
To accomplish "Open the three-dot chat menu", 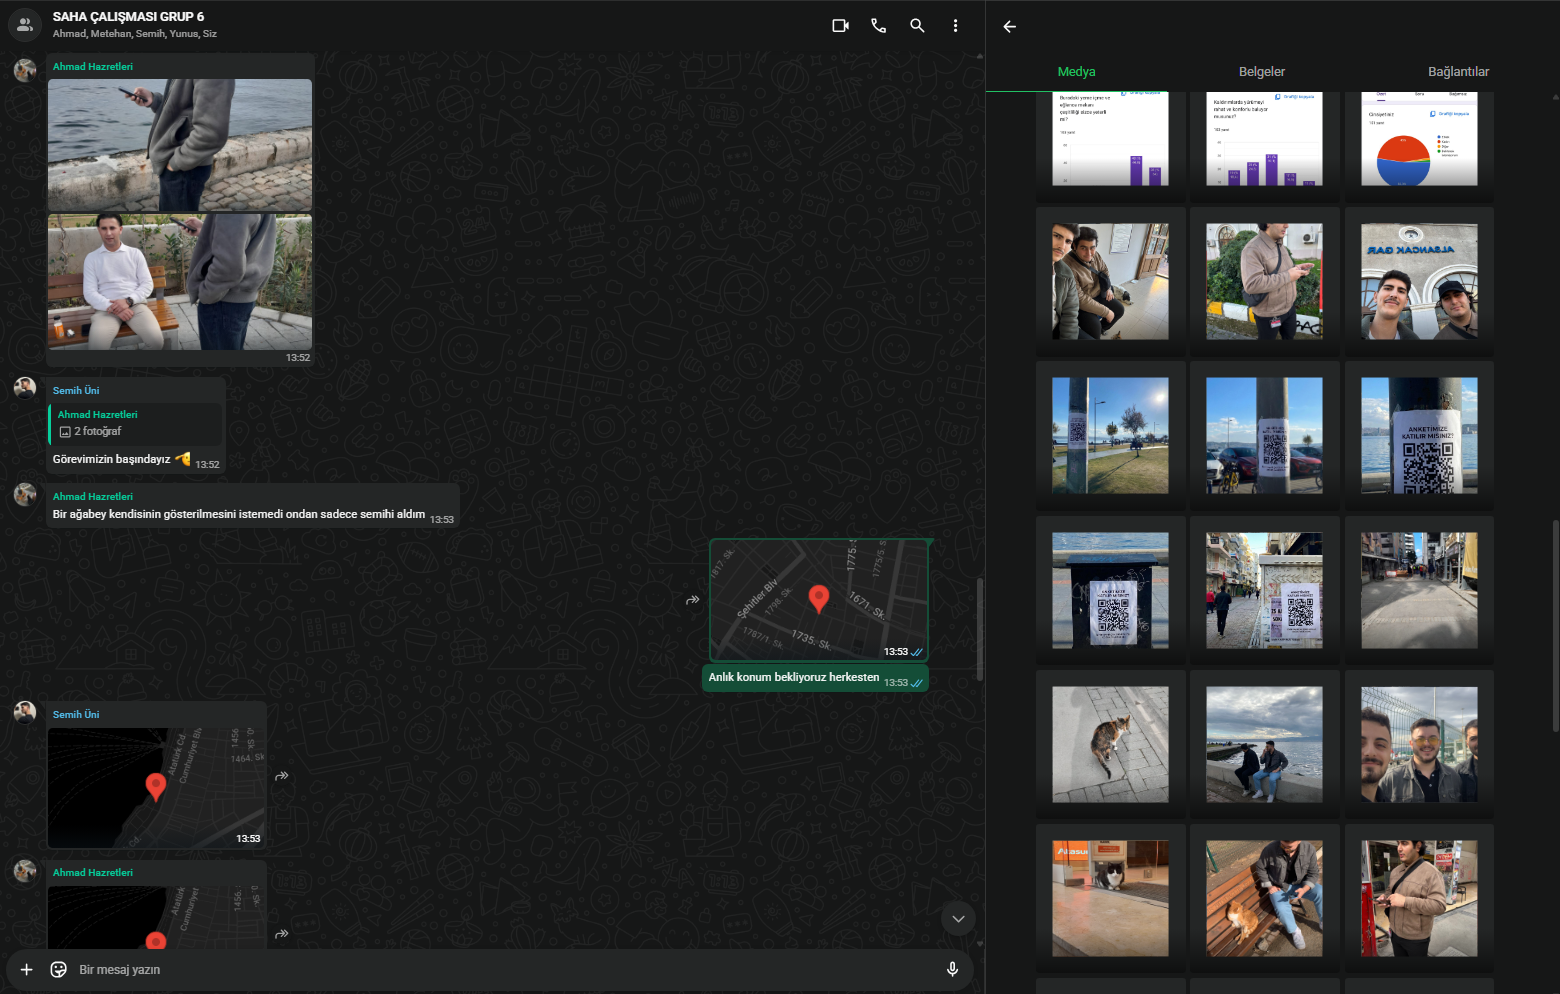I will 955,26.
